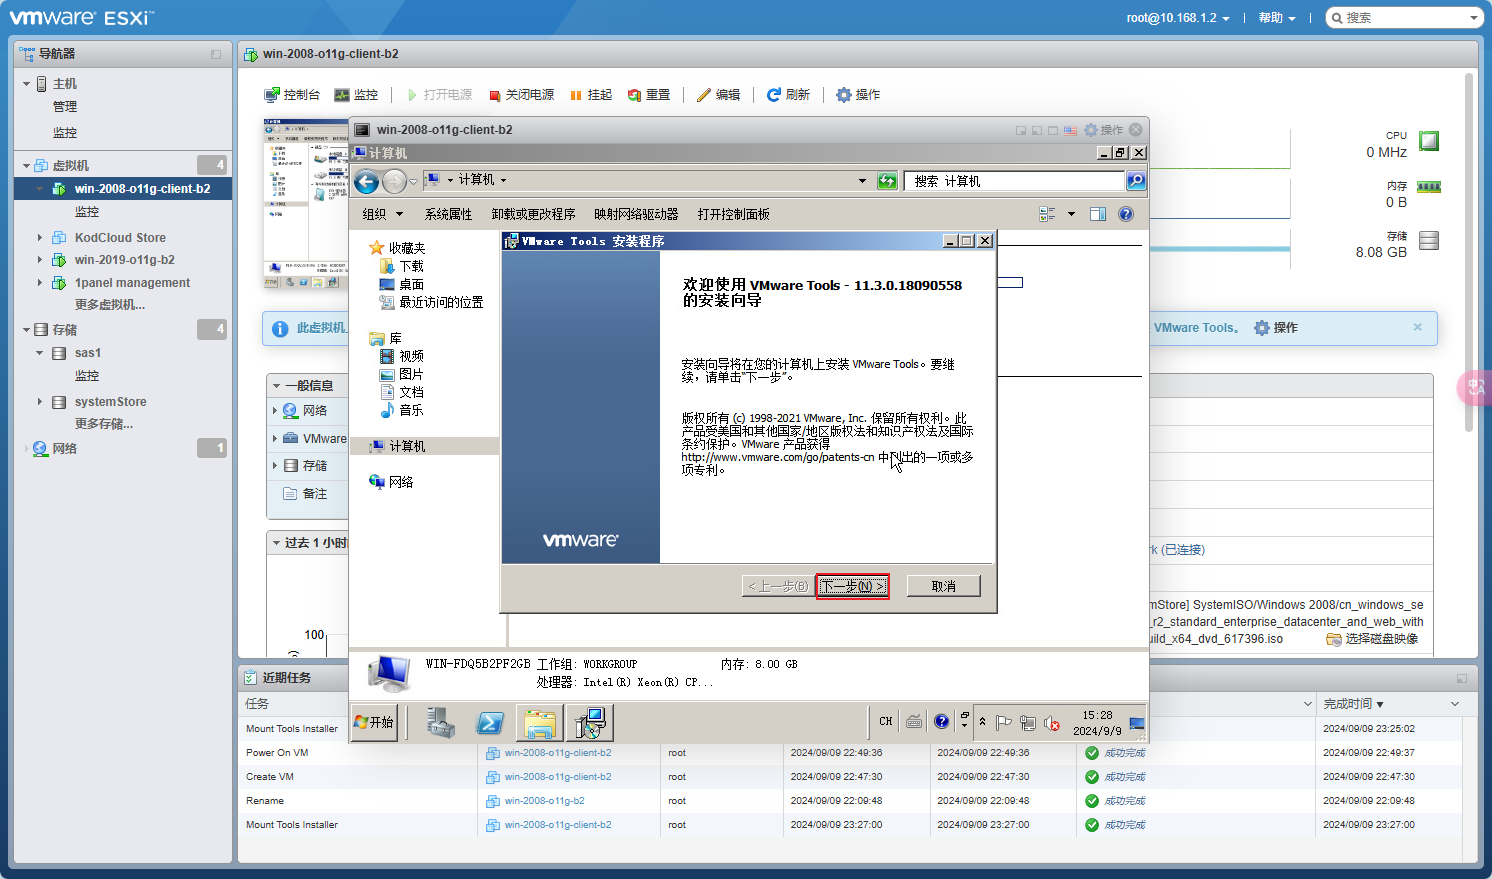Open the 帮助 help menu
Image resolution: width=1492 pixels, height=879 pixels.
coord(1277,18)
